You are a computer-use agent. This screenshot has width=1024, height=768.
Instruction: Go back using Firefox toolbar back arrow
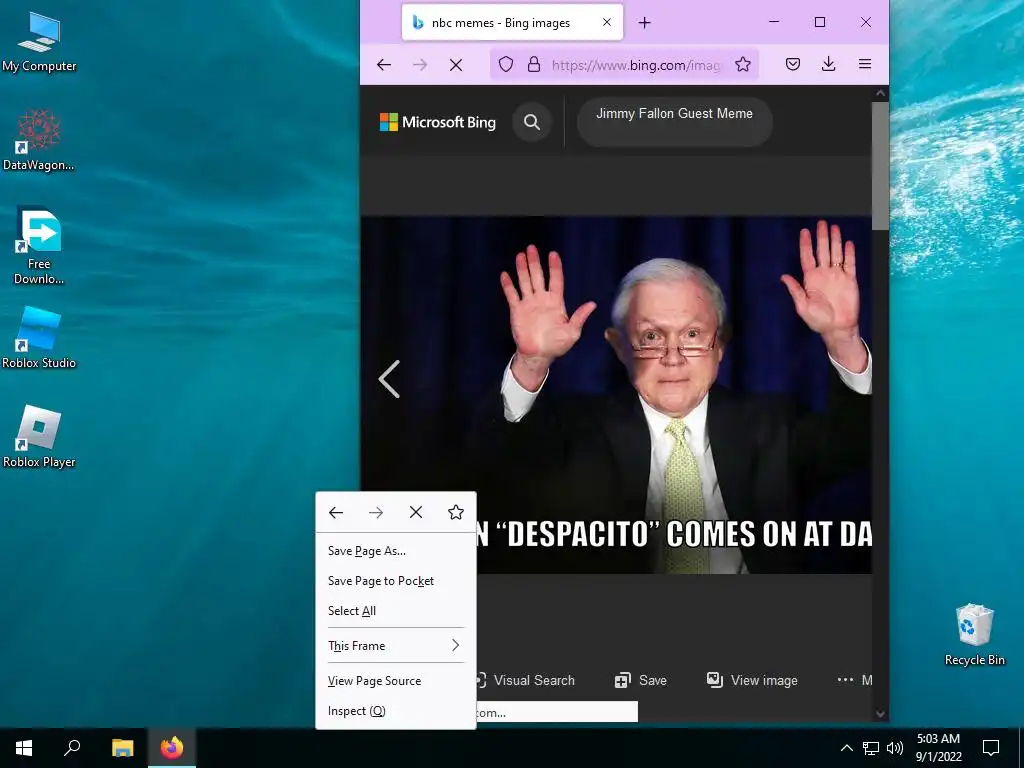(384, 64)
